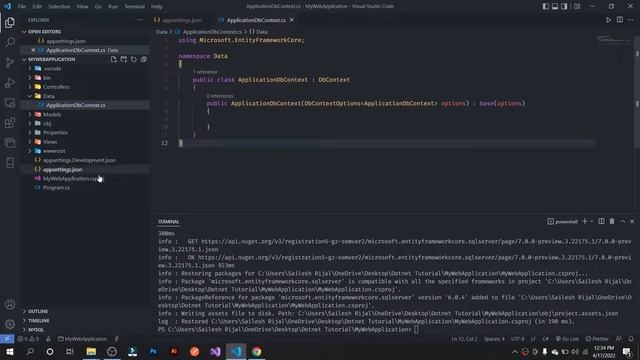Click Prettier in status bar
This screenshot has width=640, height=360.
click(597, 339)
